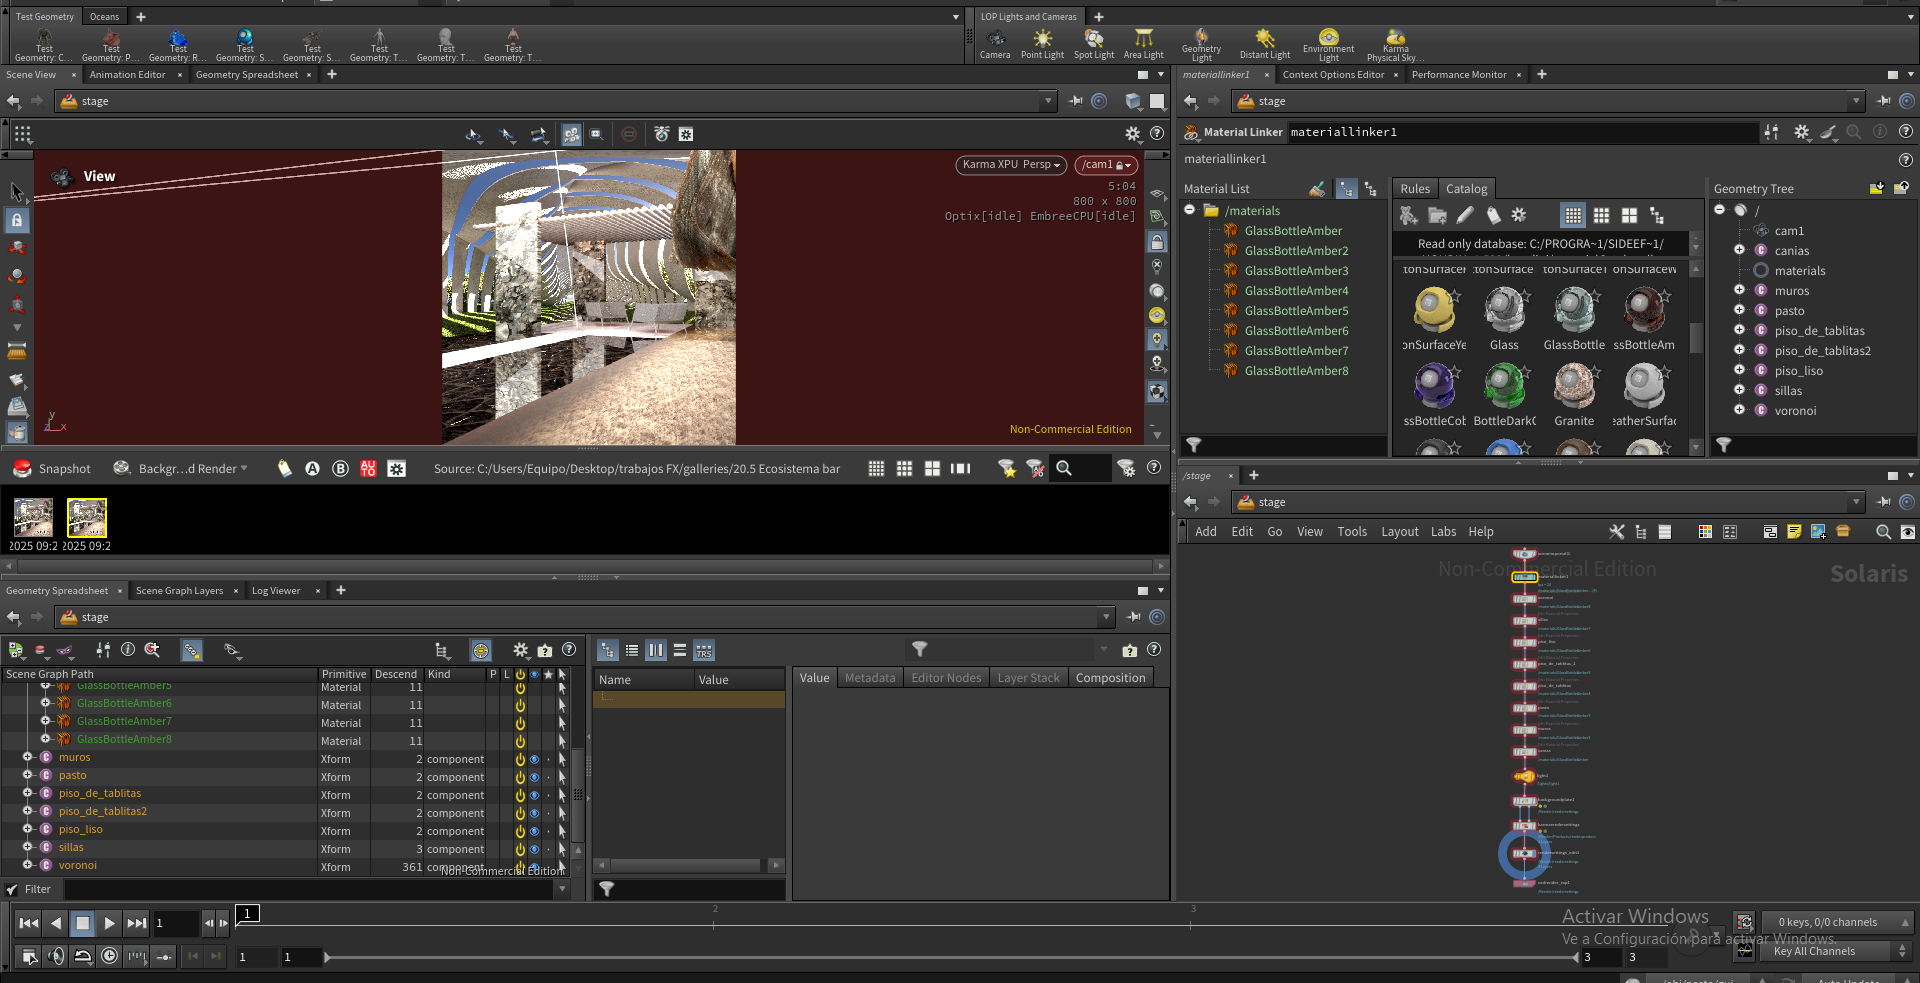
Task: Select the highlighted second snapshot thumbnail
Action: click(x=87, y=518)
